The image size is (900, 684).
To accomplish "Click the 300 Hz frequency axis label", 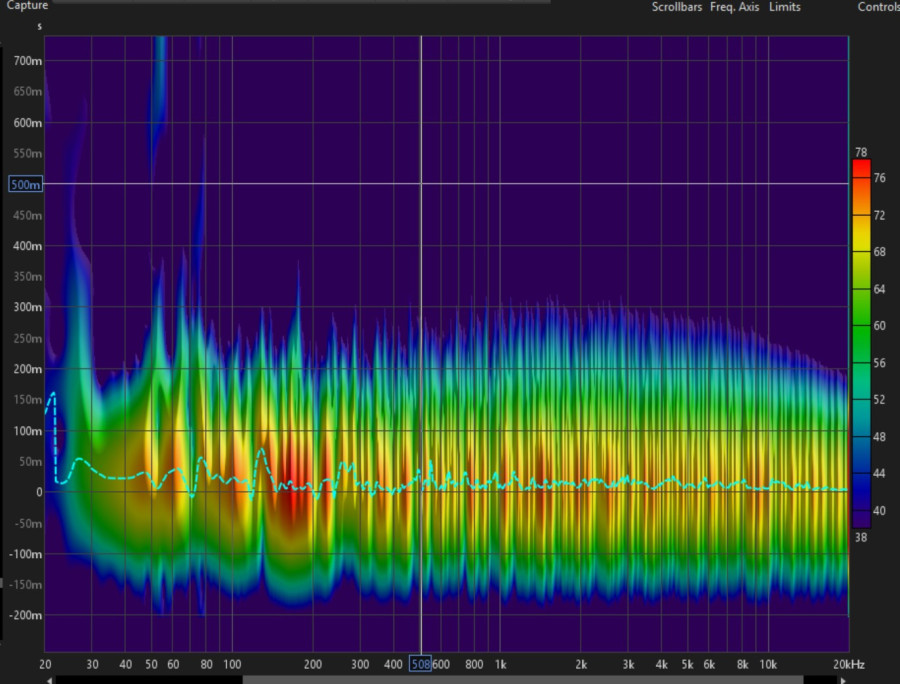I will click(x=360, y=664).
